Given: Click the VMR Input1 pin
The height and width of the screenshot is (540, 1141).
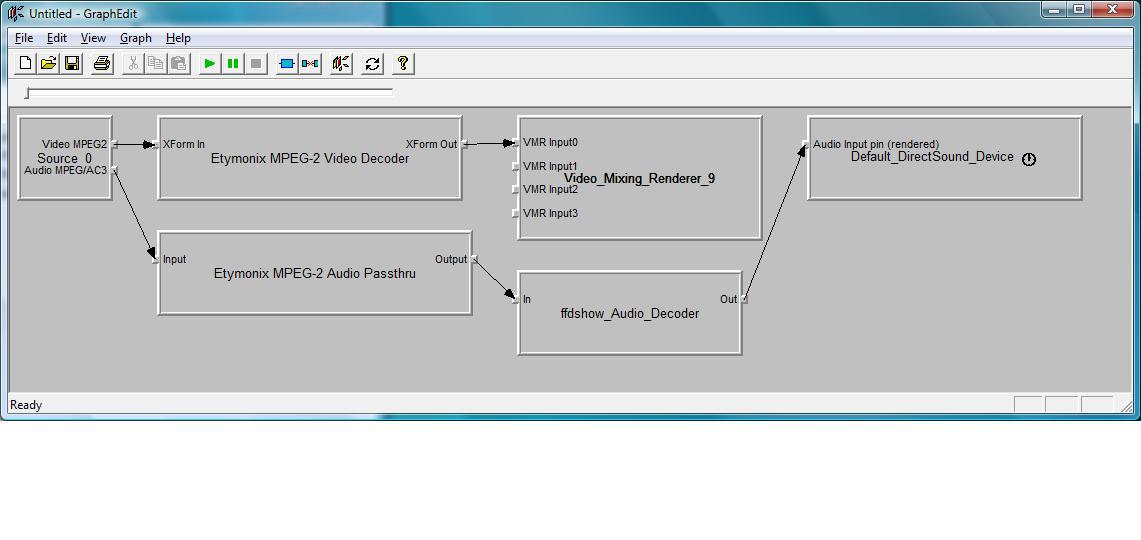Looking at the screenshot, I should 516,167.
